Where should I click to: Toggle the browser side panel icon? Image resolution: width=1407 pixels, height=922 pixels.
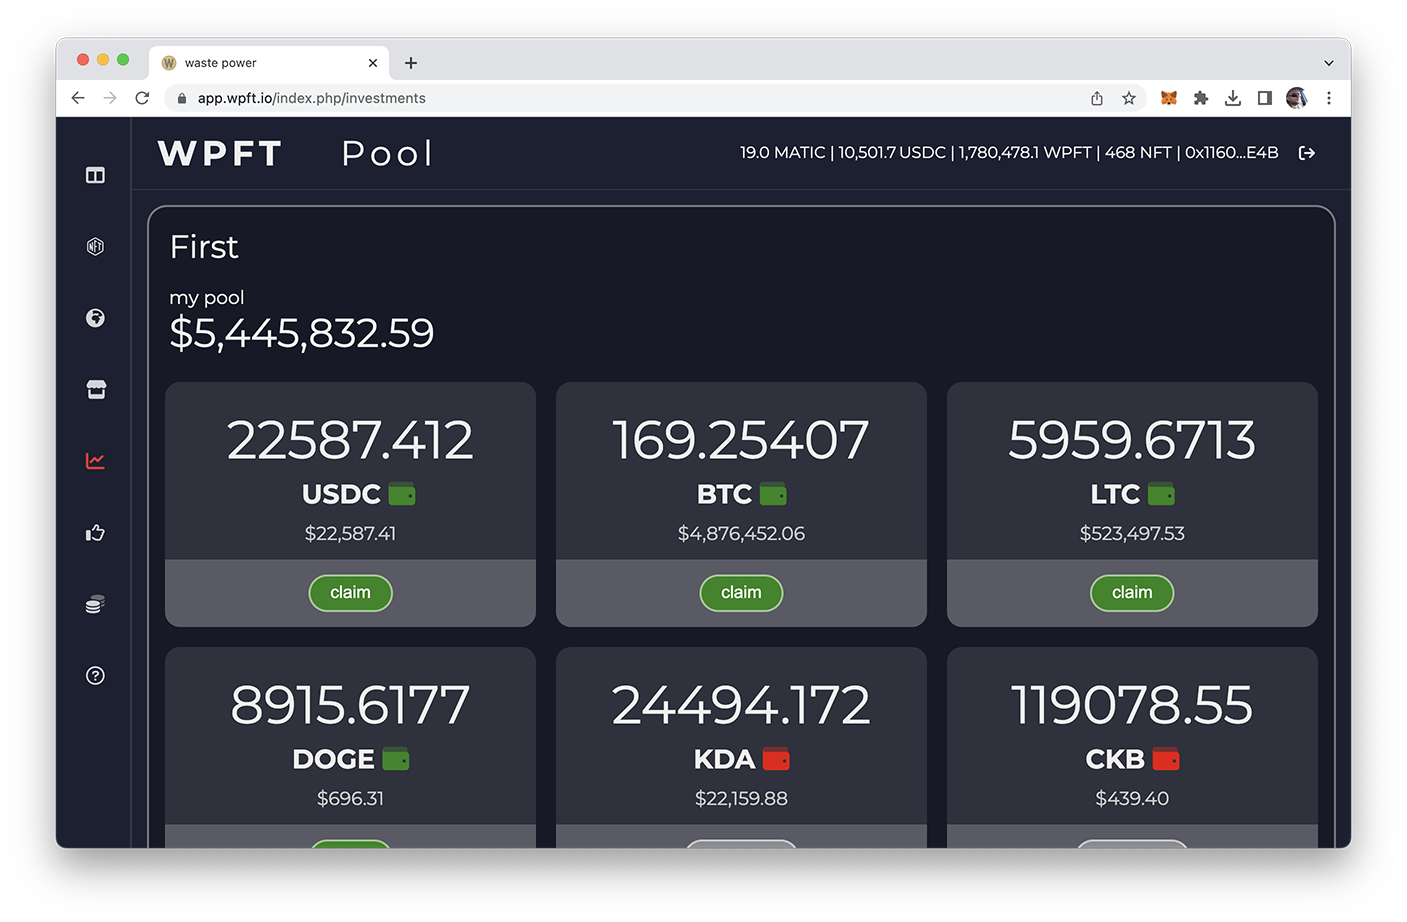click(x=1265, y=98)
